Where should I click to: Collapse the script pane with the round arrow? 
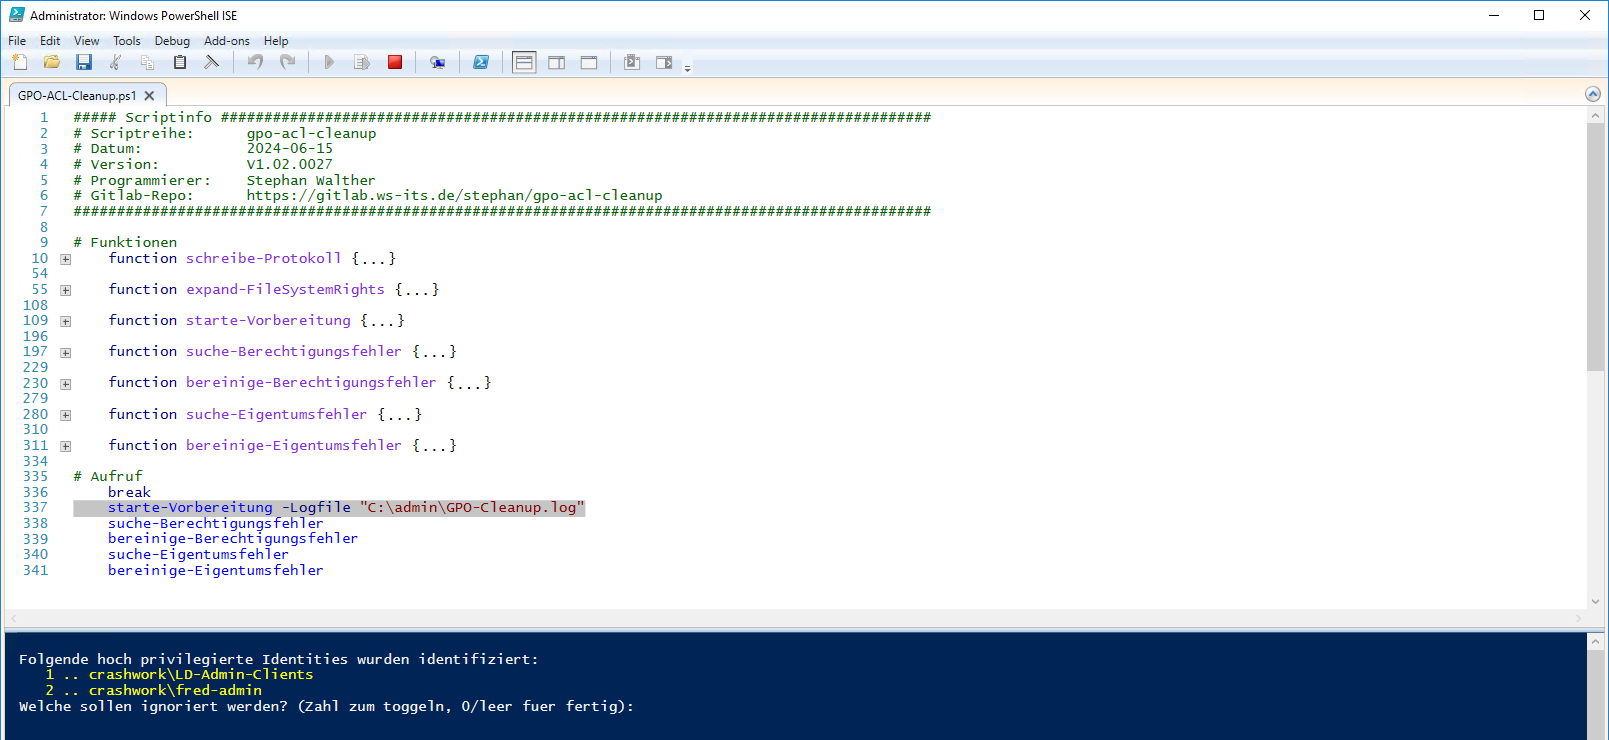click(x=1593, y=94)
